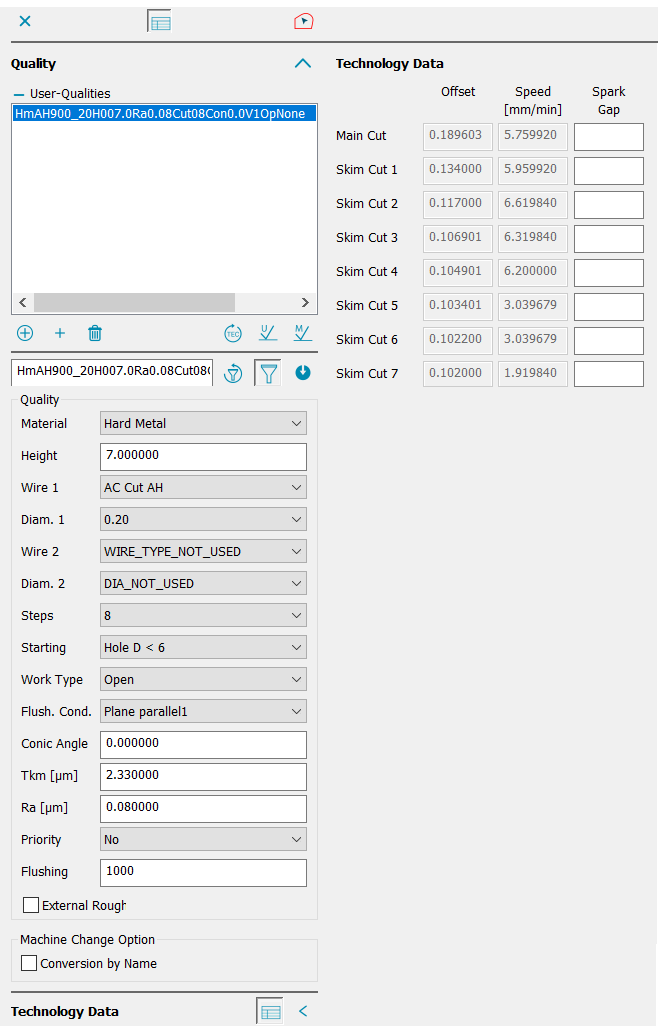Open the Wire 1 dropdown
658x1026 pixels.
[x=204, y=487]
